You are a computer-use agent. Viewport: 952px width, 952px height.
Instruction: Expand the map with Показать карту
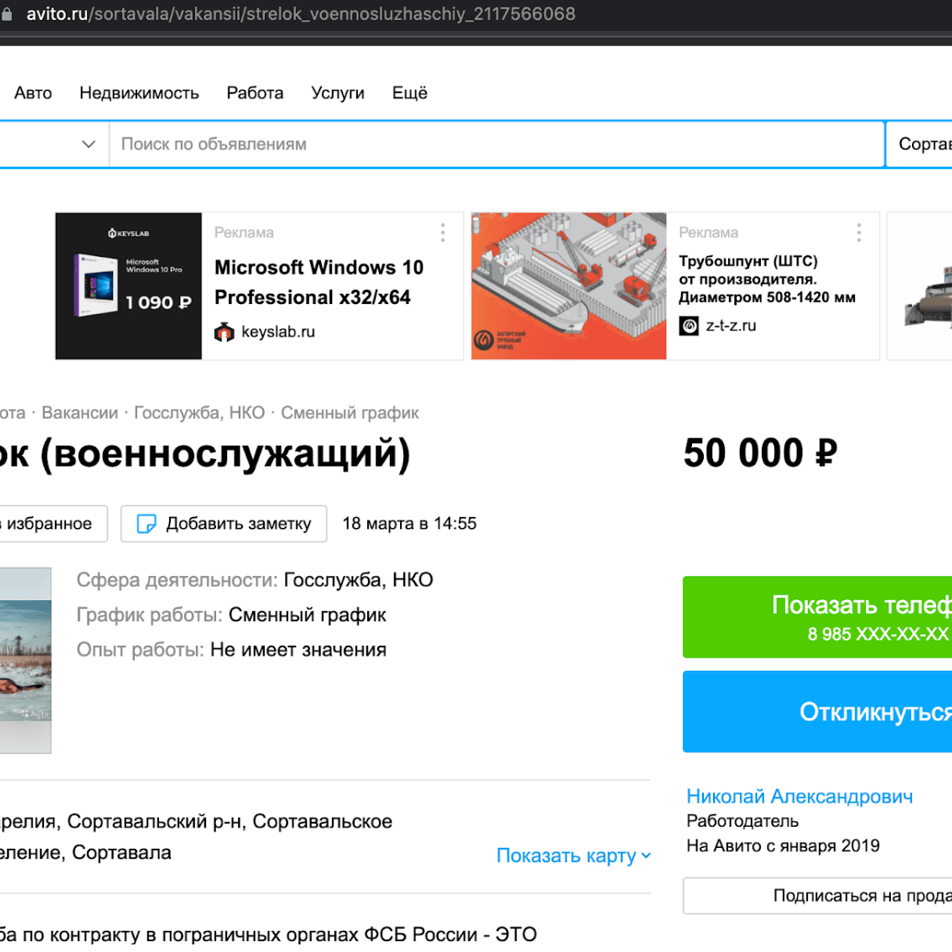(x=573, y=855)
